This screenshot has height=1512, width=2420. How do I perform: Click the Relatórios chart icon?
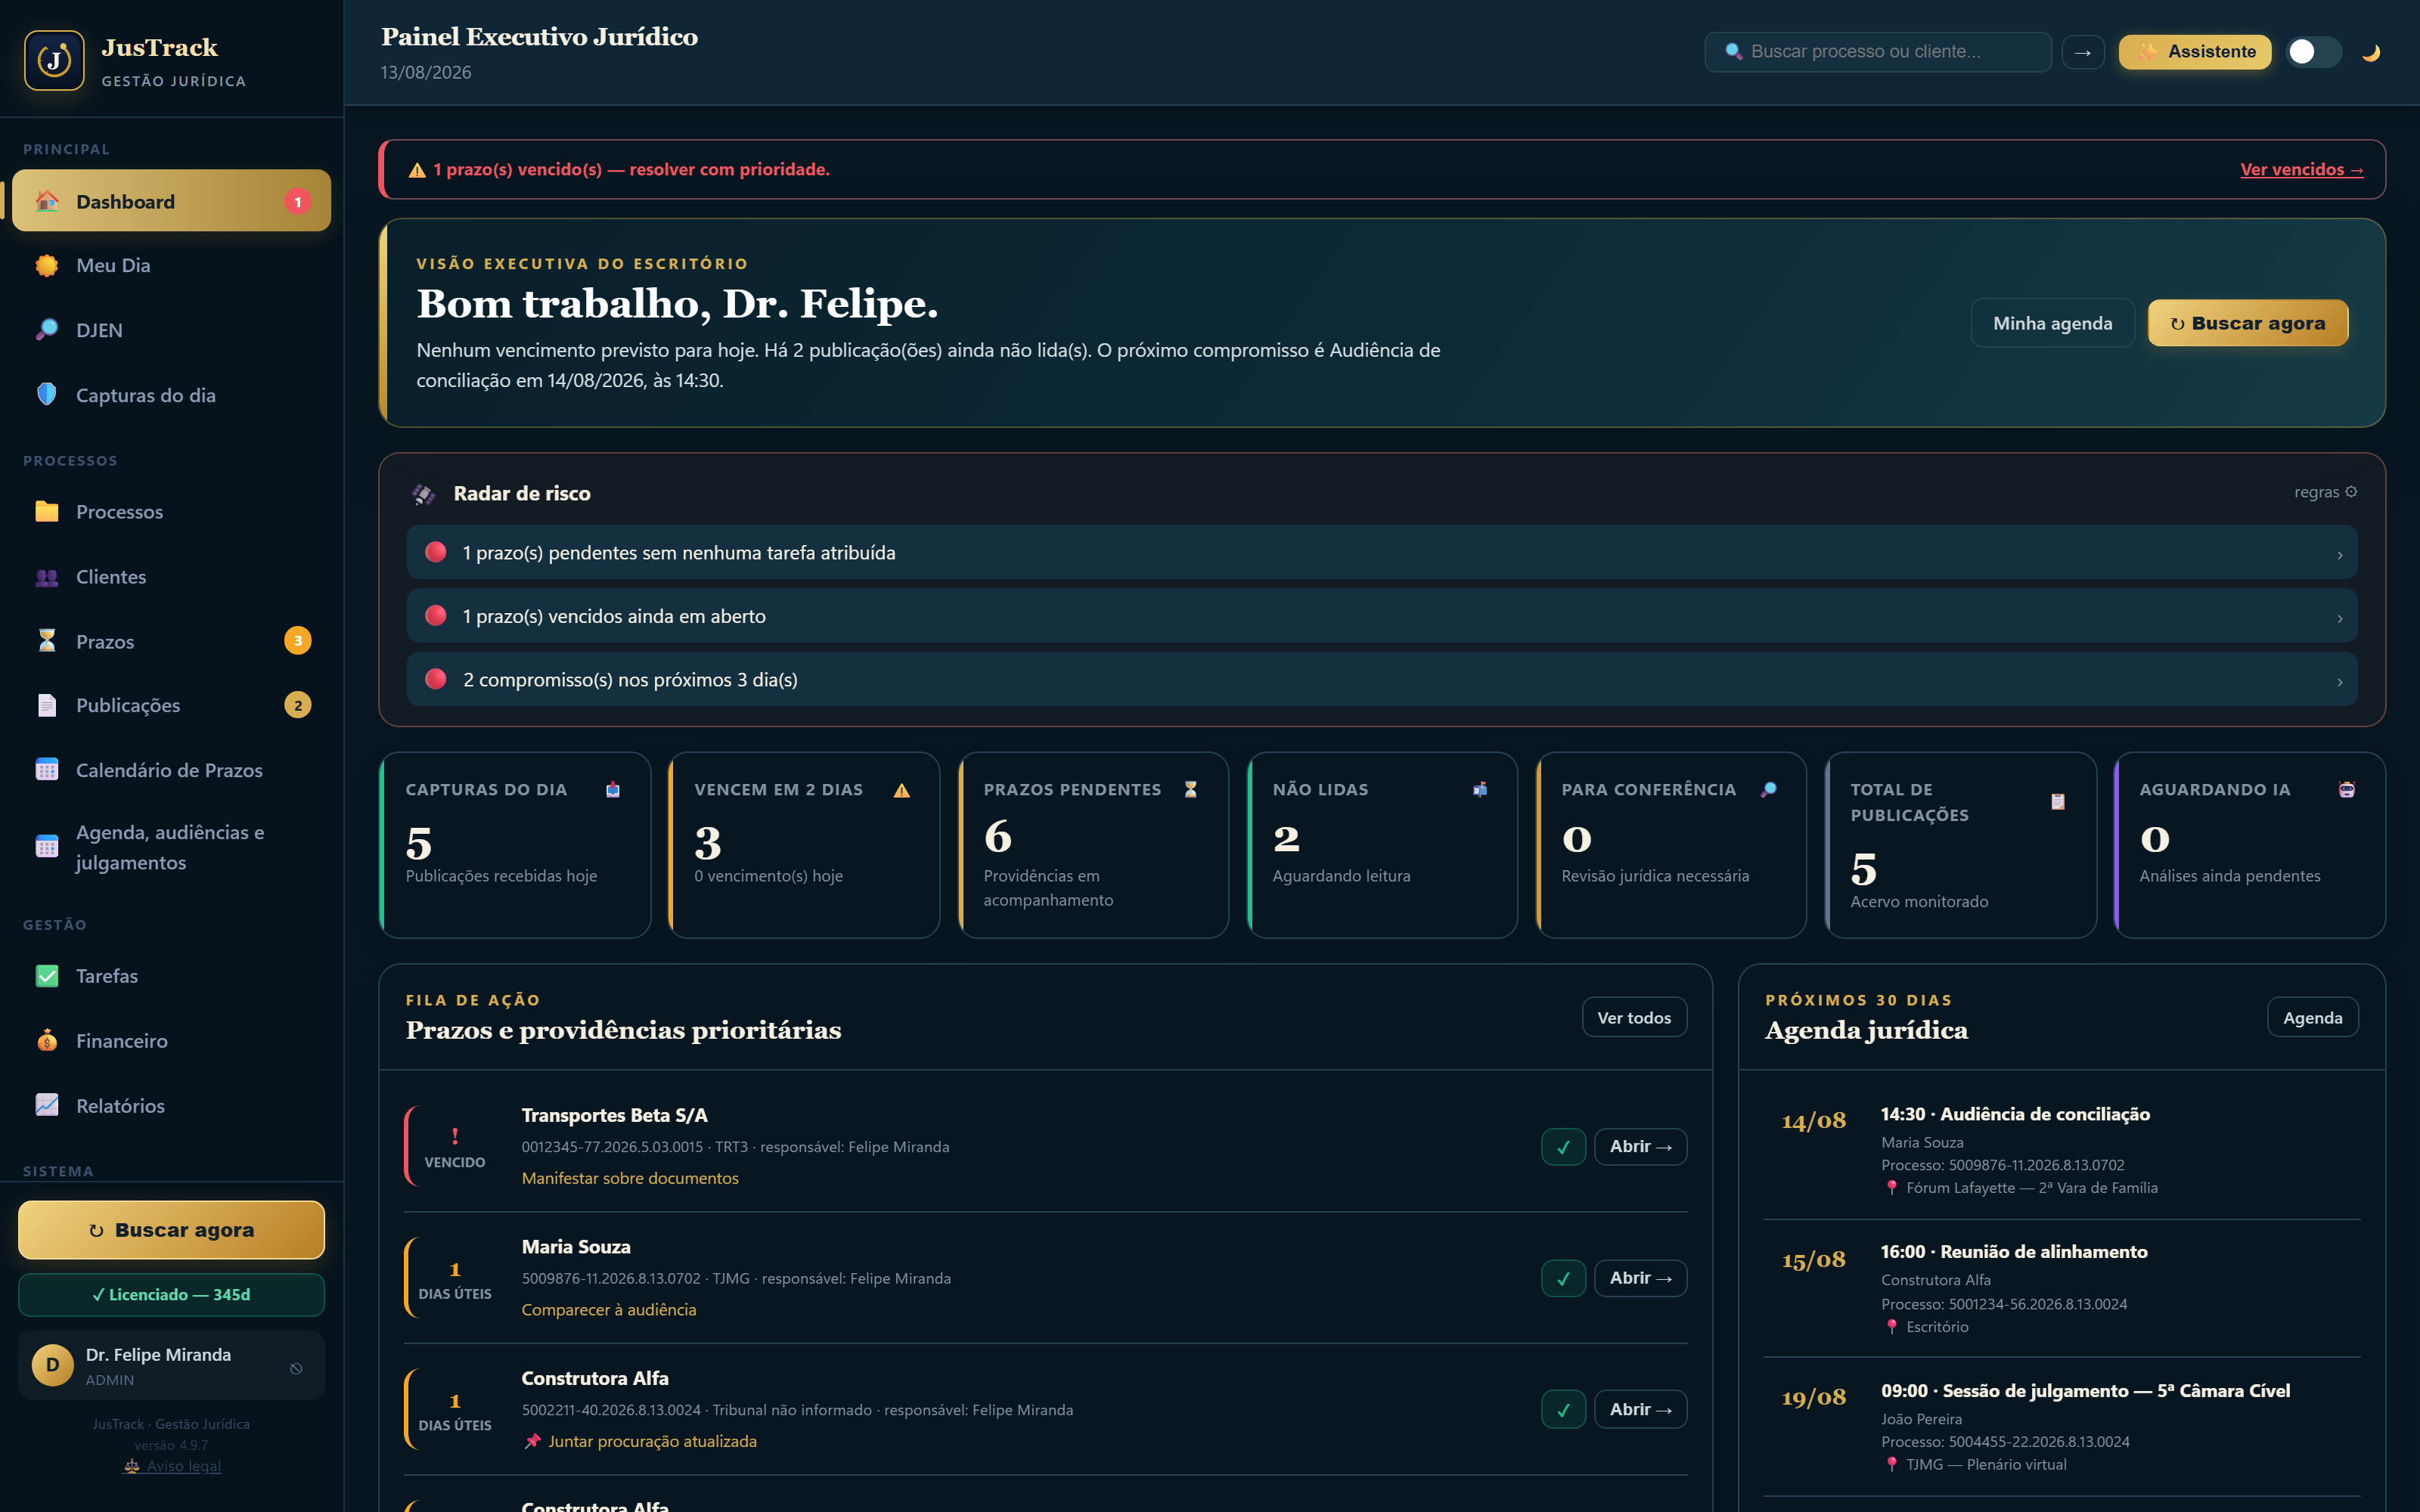(x=47, y=1105)
